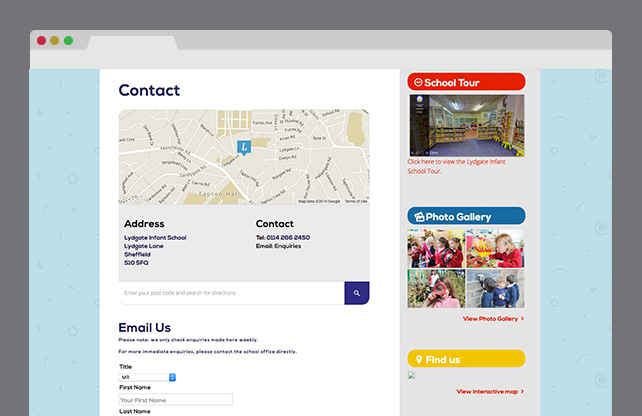Click into the First Name field

pos(176,399)
